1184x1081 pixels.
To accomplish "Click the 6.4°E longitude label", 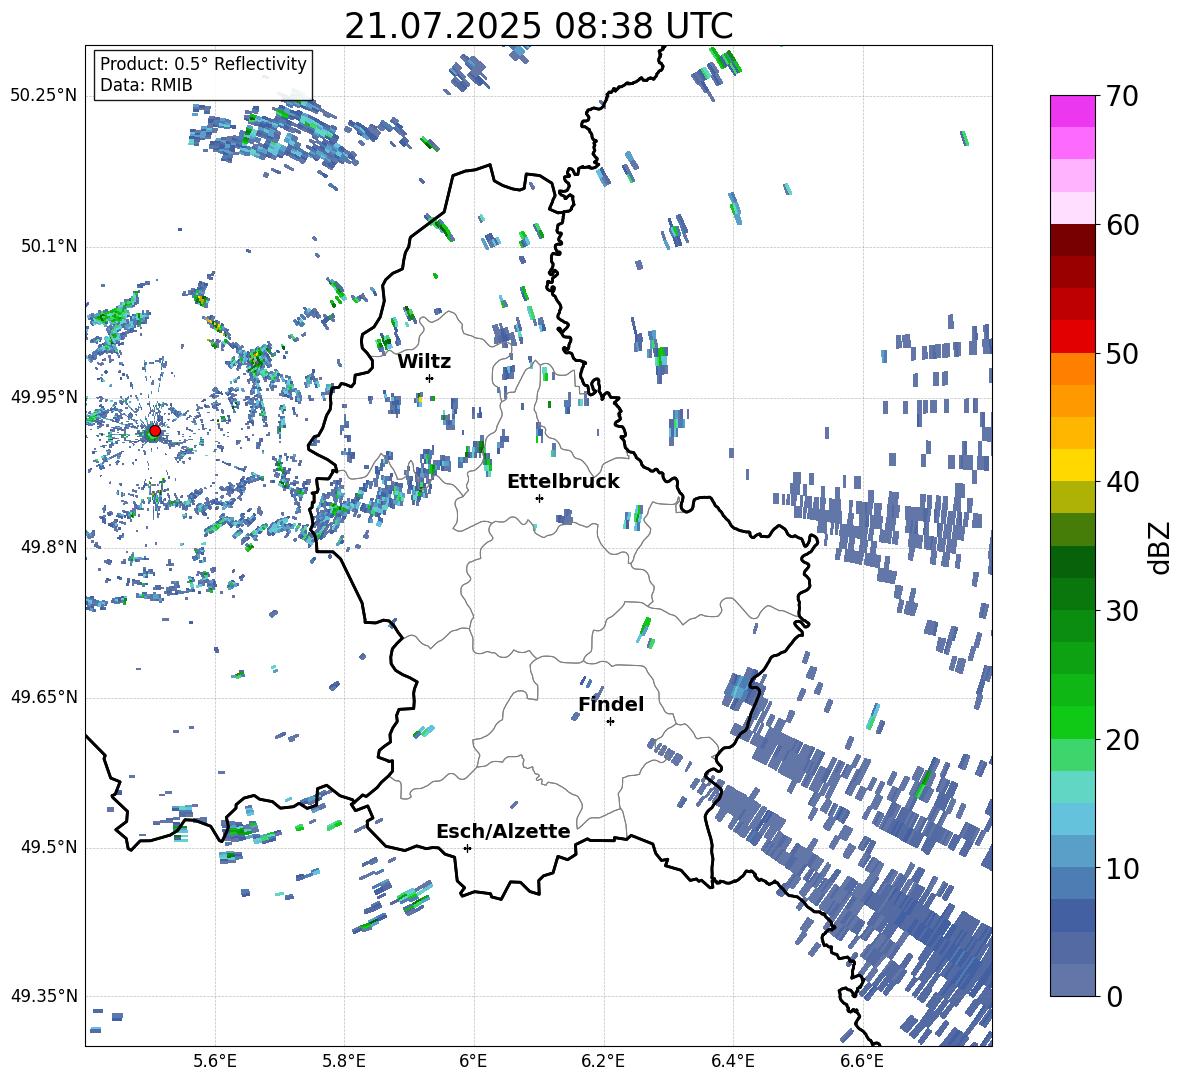I will (x=732, y=1061).
